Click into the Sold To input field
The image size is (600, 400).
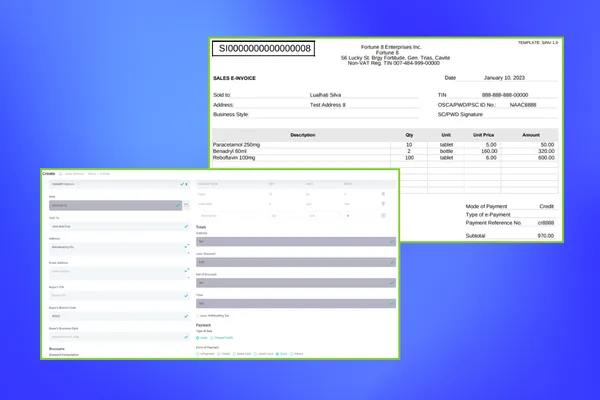coord(119,226)
